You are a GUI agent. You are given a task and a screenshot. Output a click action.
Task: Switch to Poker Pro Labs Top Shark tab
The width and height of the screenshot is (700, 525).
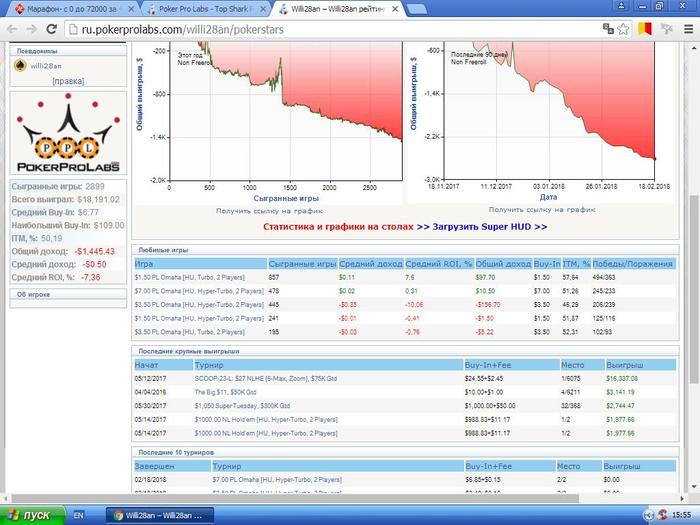tap(205, 9)
